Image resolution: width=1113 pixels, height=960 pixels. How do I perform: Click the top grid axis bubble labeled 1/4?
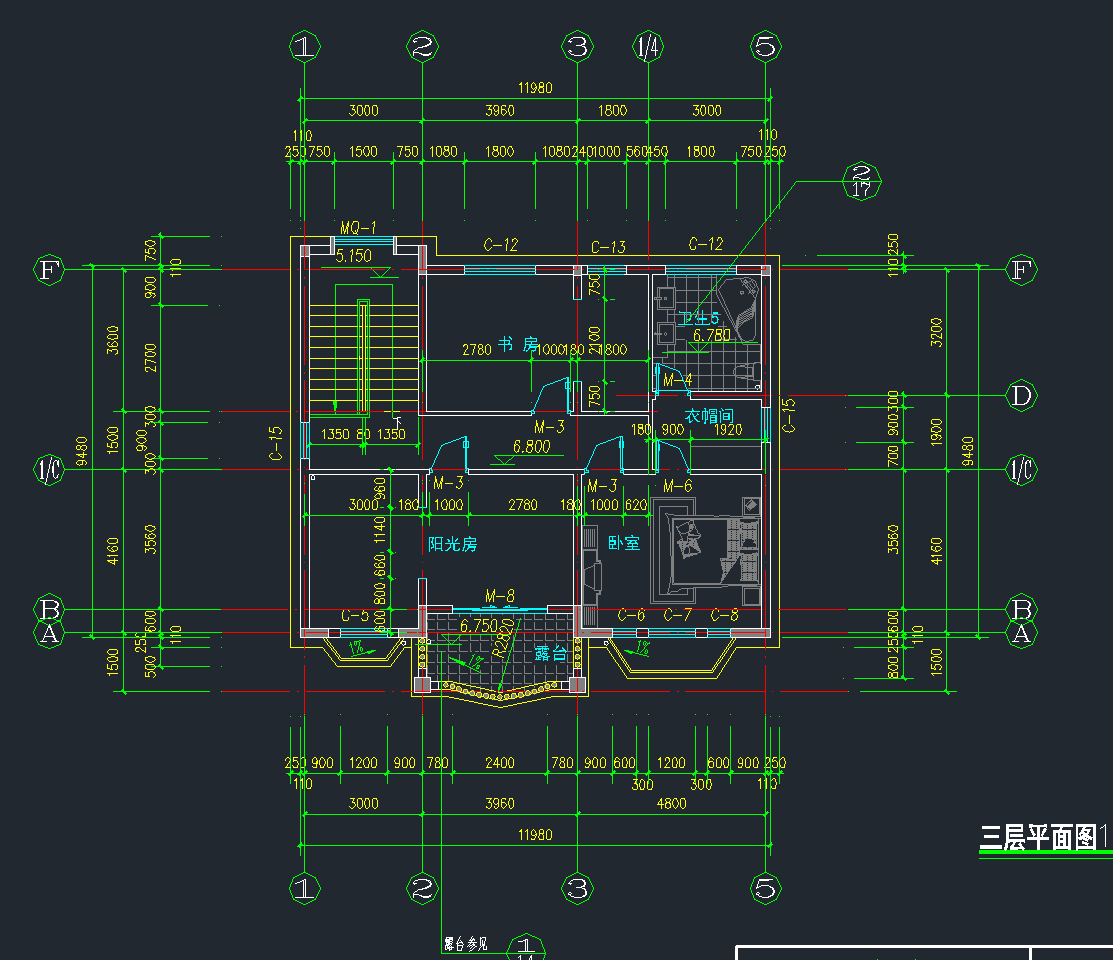click(648, 46)
